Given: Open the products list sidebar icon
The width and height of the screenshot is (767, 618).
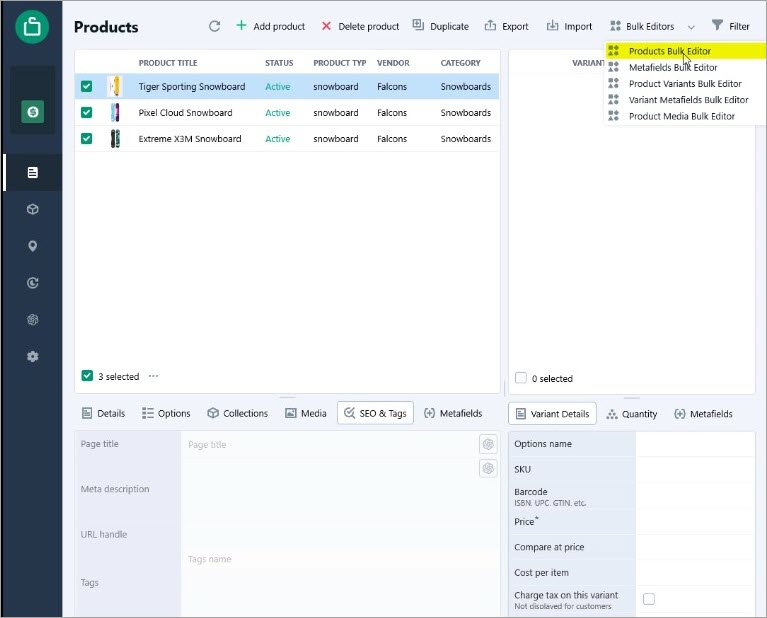Looking at the screenshot, I should (x=33, y=172).
